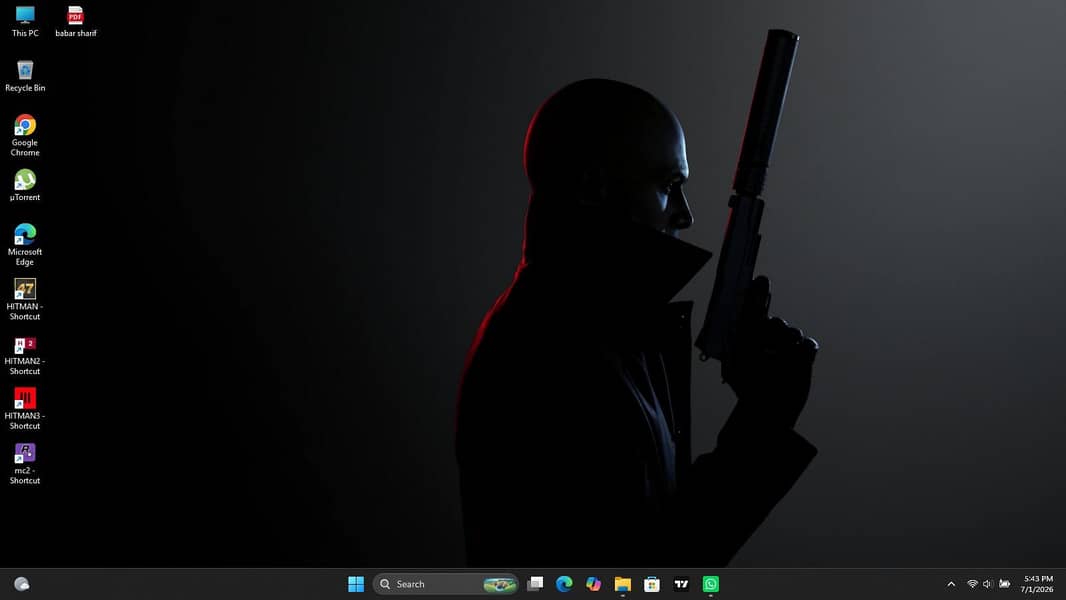
Task: Select the HITMAN - Shortcut icon
Action: (25, 299)
